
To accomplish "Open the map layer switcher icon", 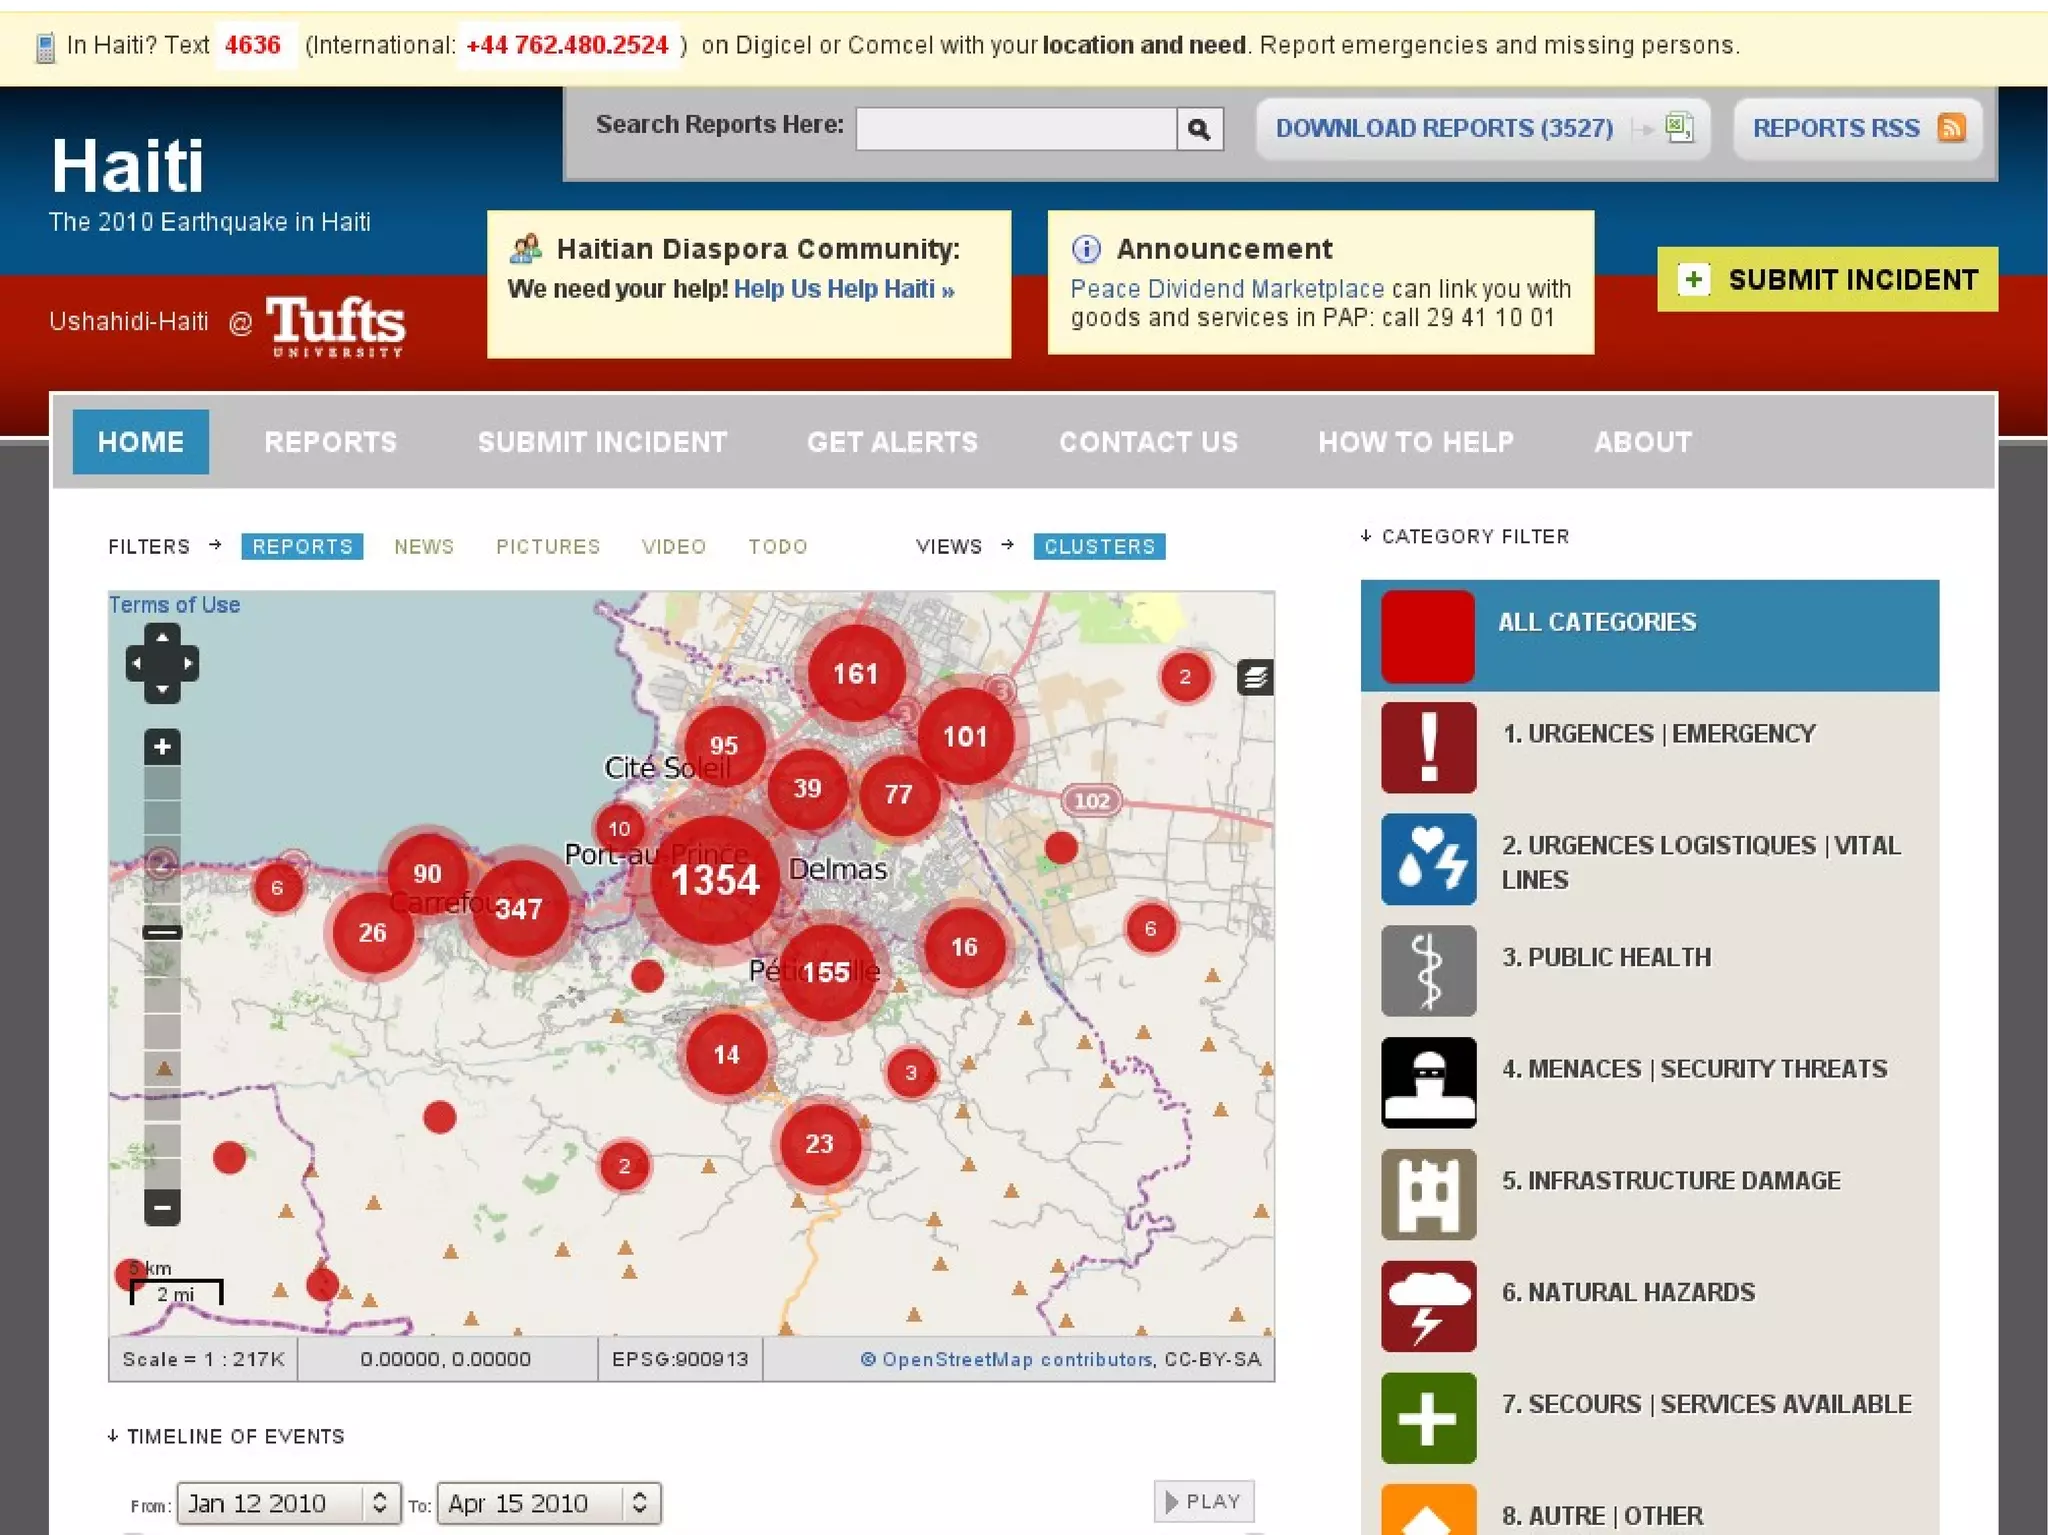I will pyautogui.click(x=1254, y=678).
